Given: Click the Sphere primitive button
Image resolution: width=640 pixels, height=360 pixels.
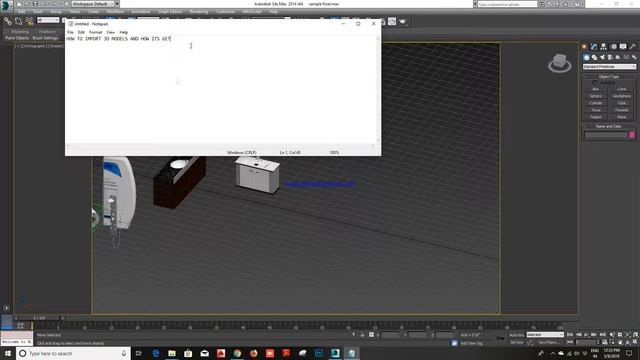Looking at the screenshot, I should point(596,96).
